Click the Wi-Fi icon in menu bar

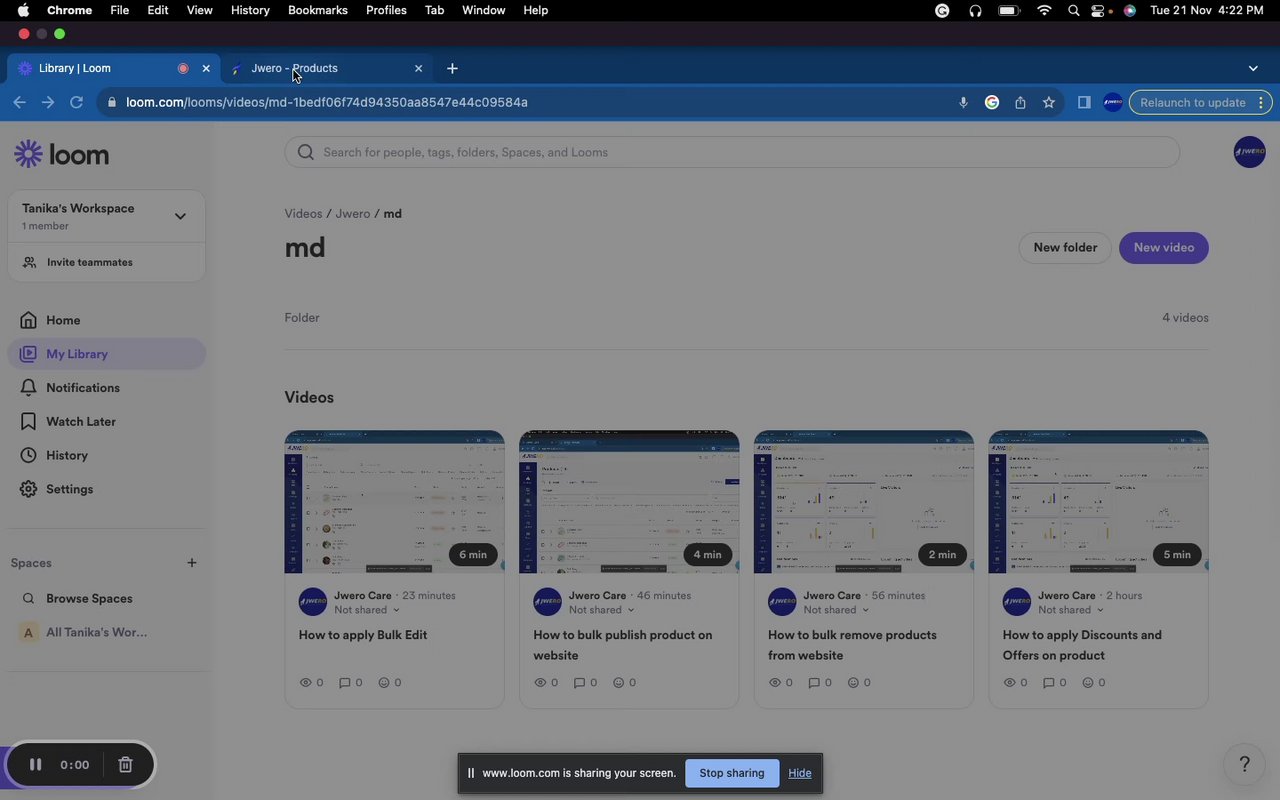point(1044,10)
